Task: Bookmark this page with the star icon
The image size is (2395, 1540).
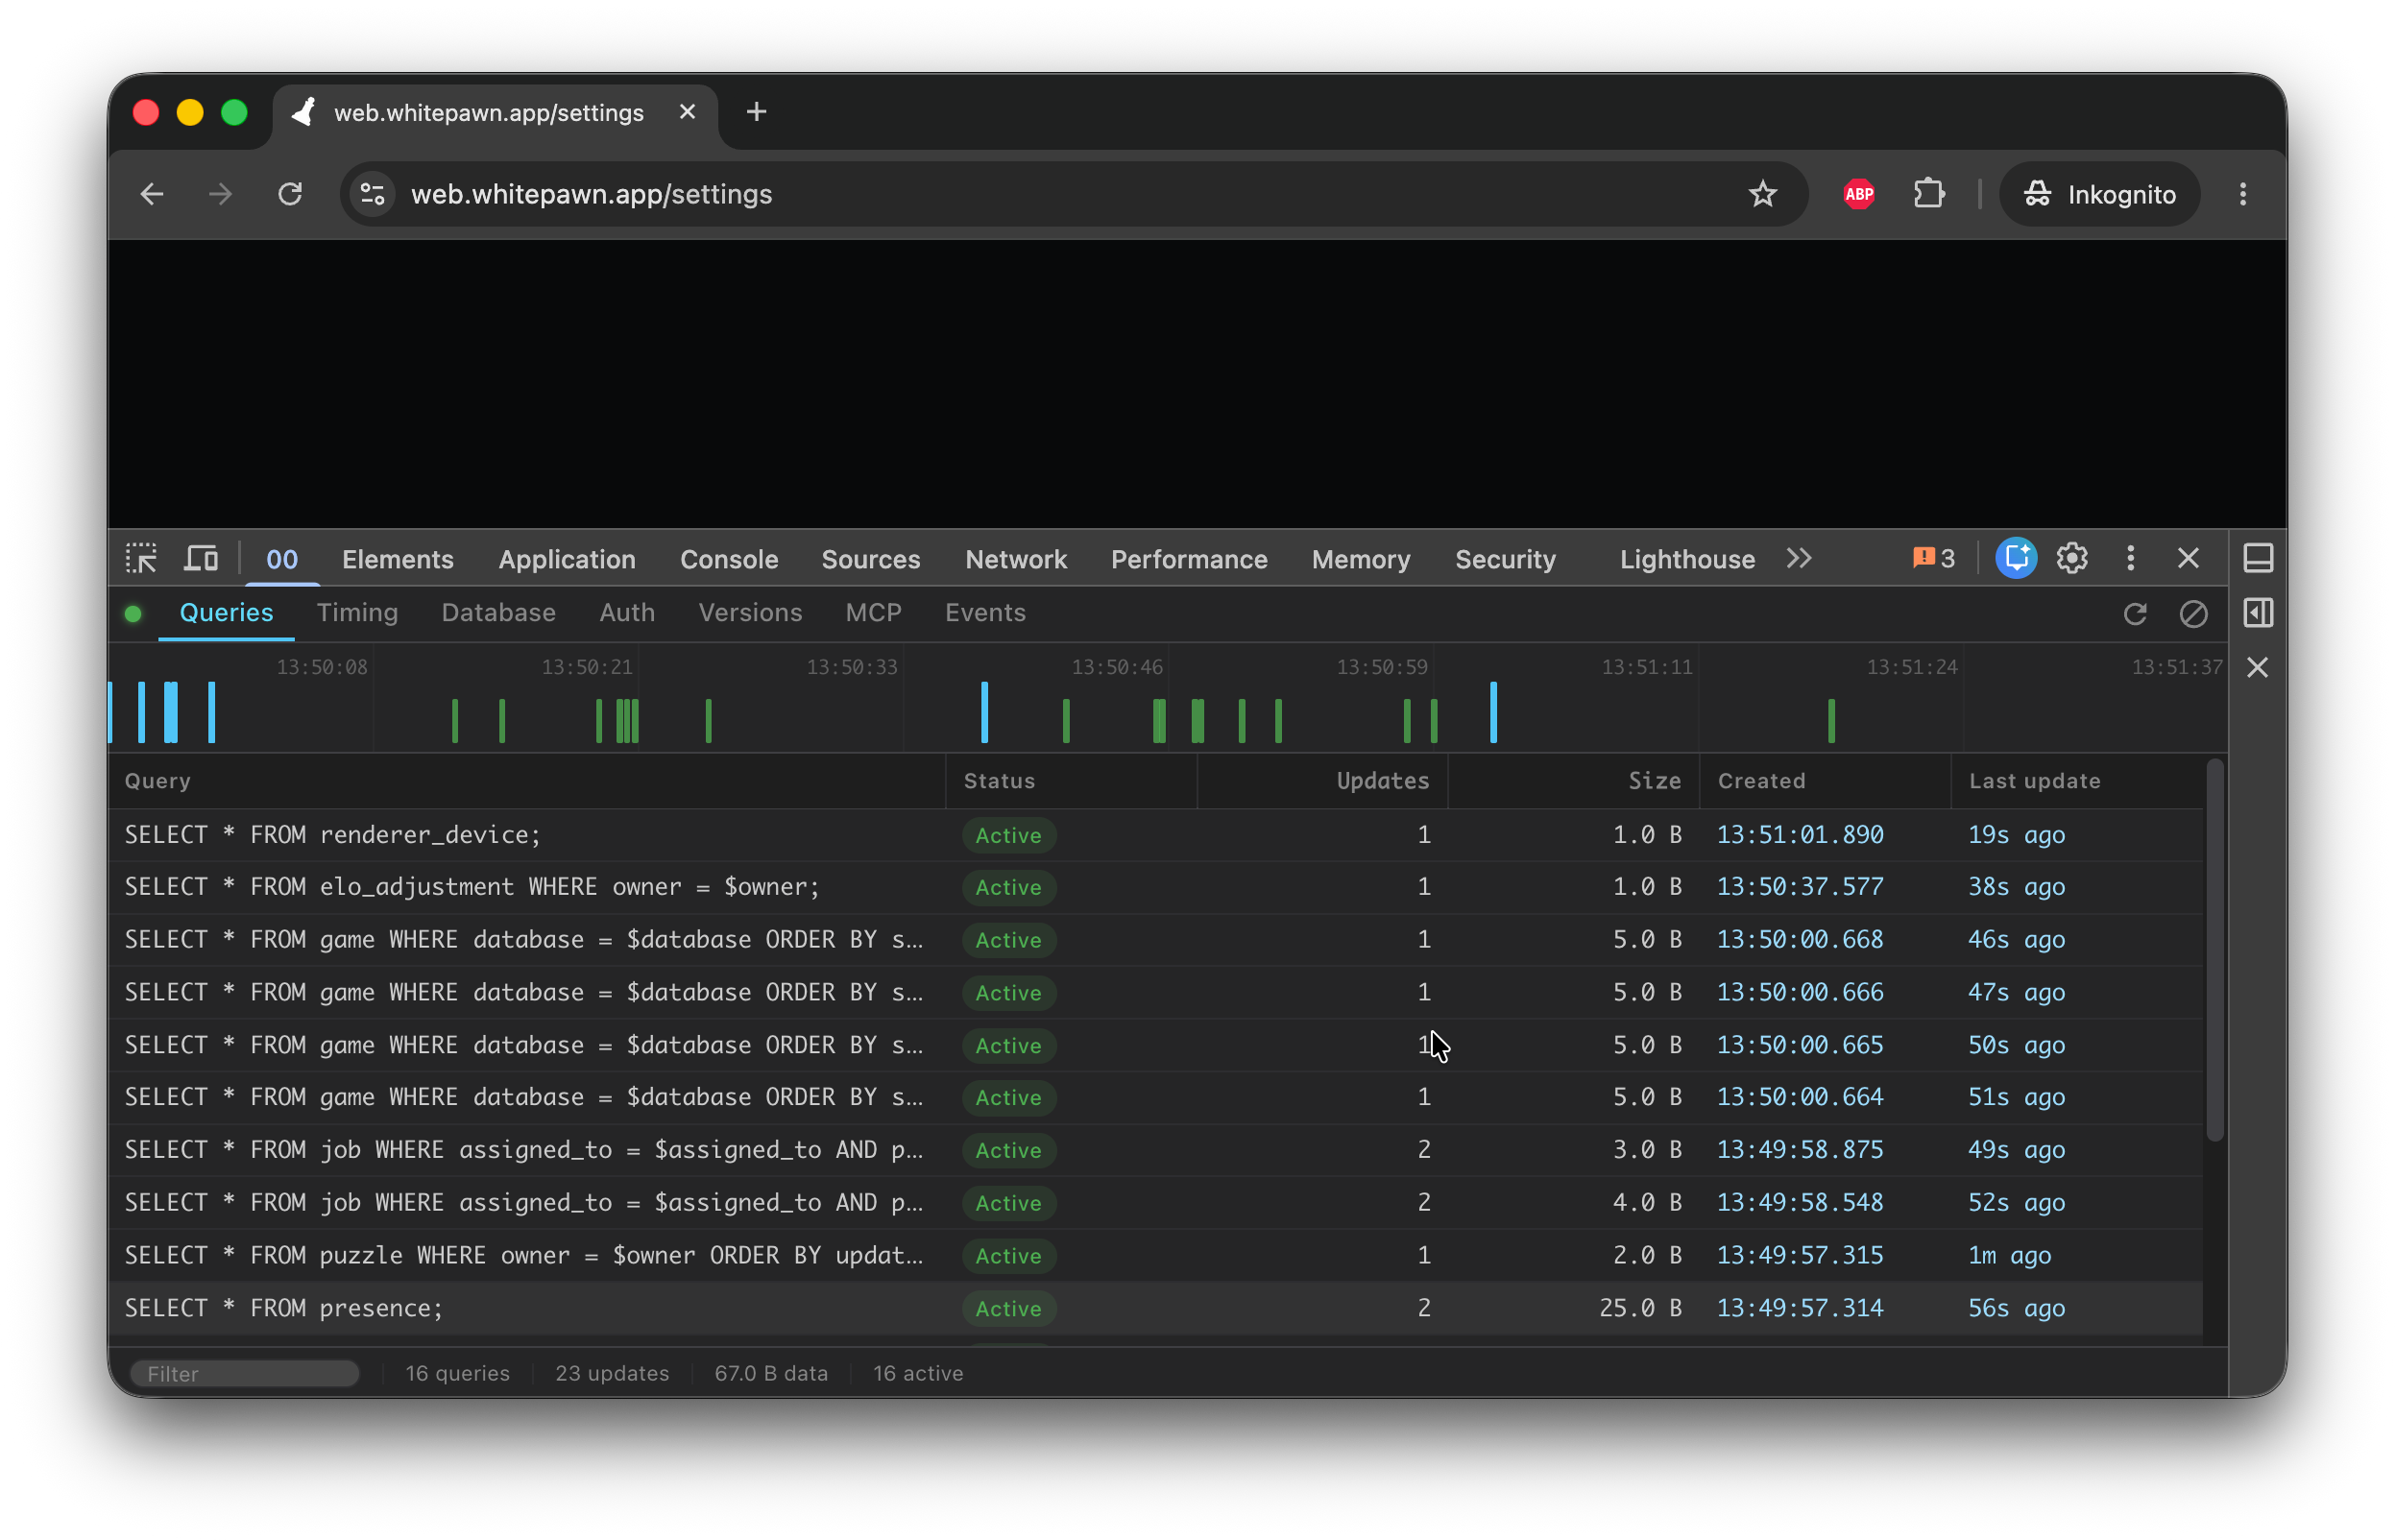Action: (x=1762, y=194)
